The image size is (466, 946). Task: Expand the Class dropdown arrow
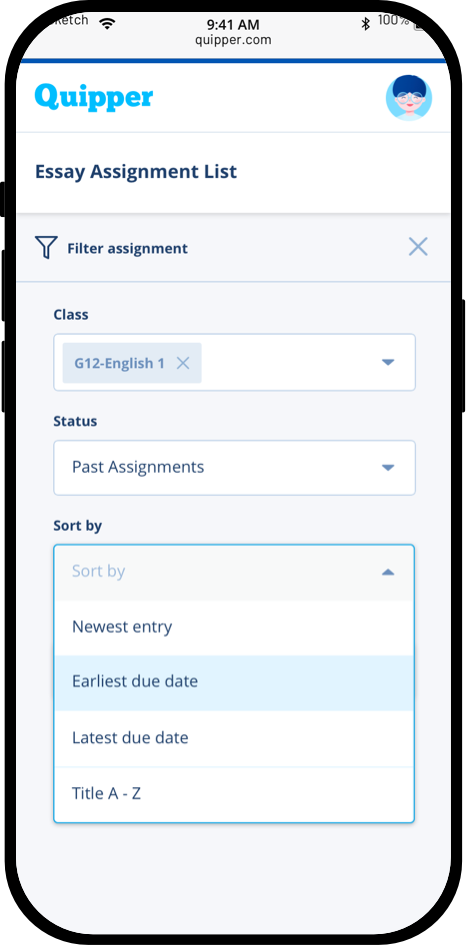(x=388, y=363)
